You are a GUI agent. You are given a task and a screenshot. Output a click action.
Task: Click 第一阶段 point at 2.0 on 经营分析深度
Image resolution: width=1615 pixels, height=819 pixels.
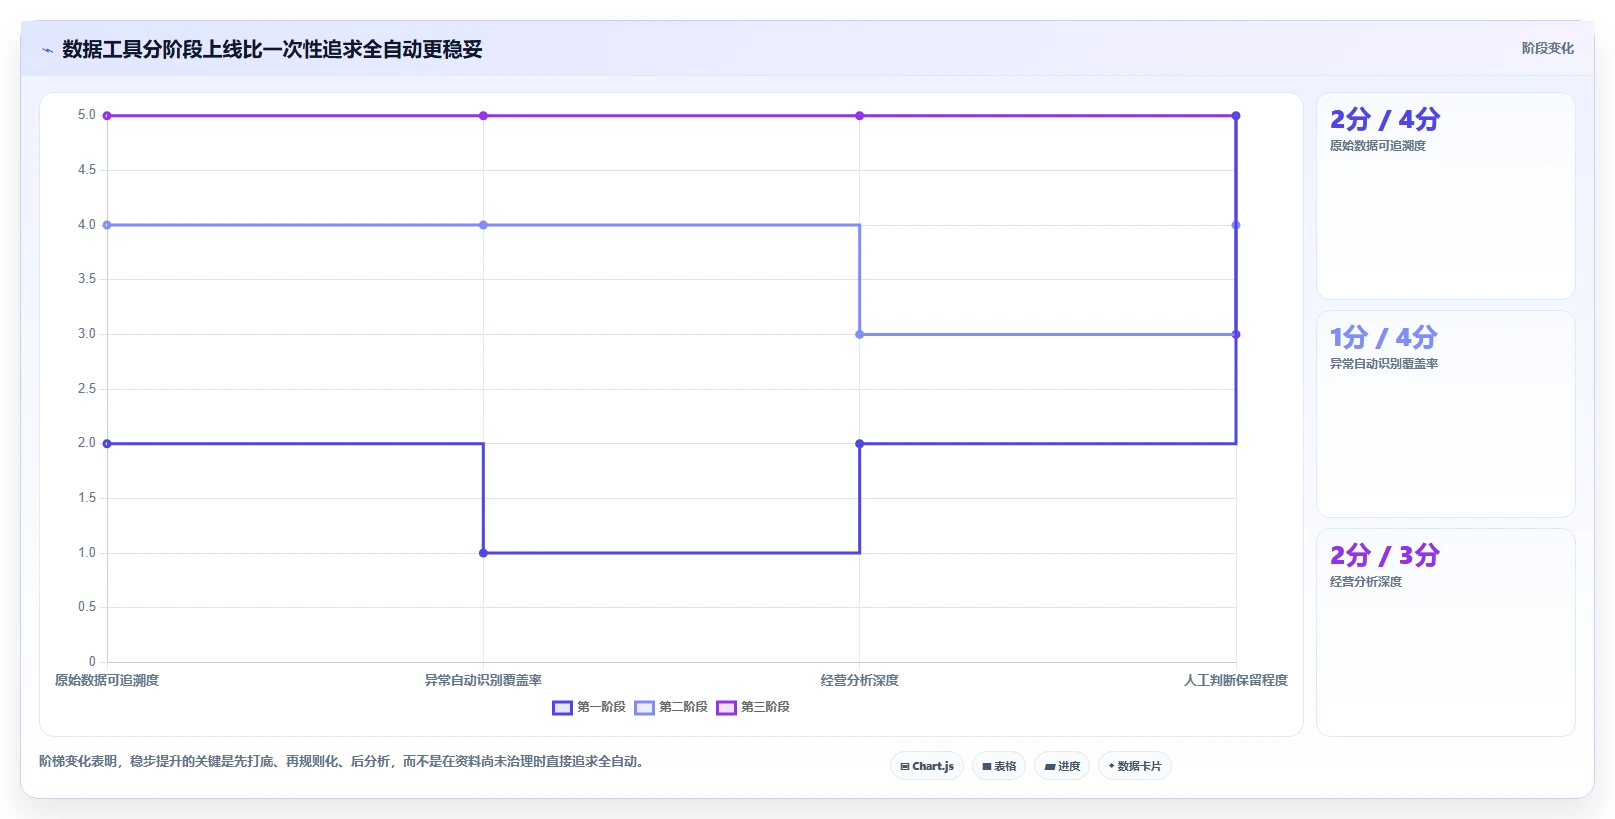pos(859,444)
